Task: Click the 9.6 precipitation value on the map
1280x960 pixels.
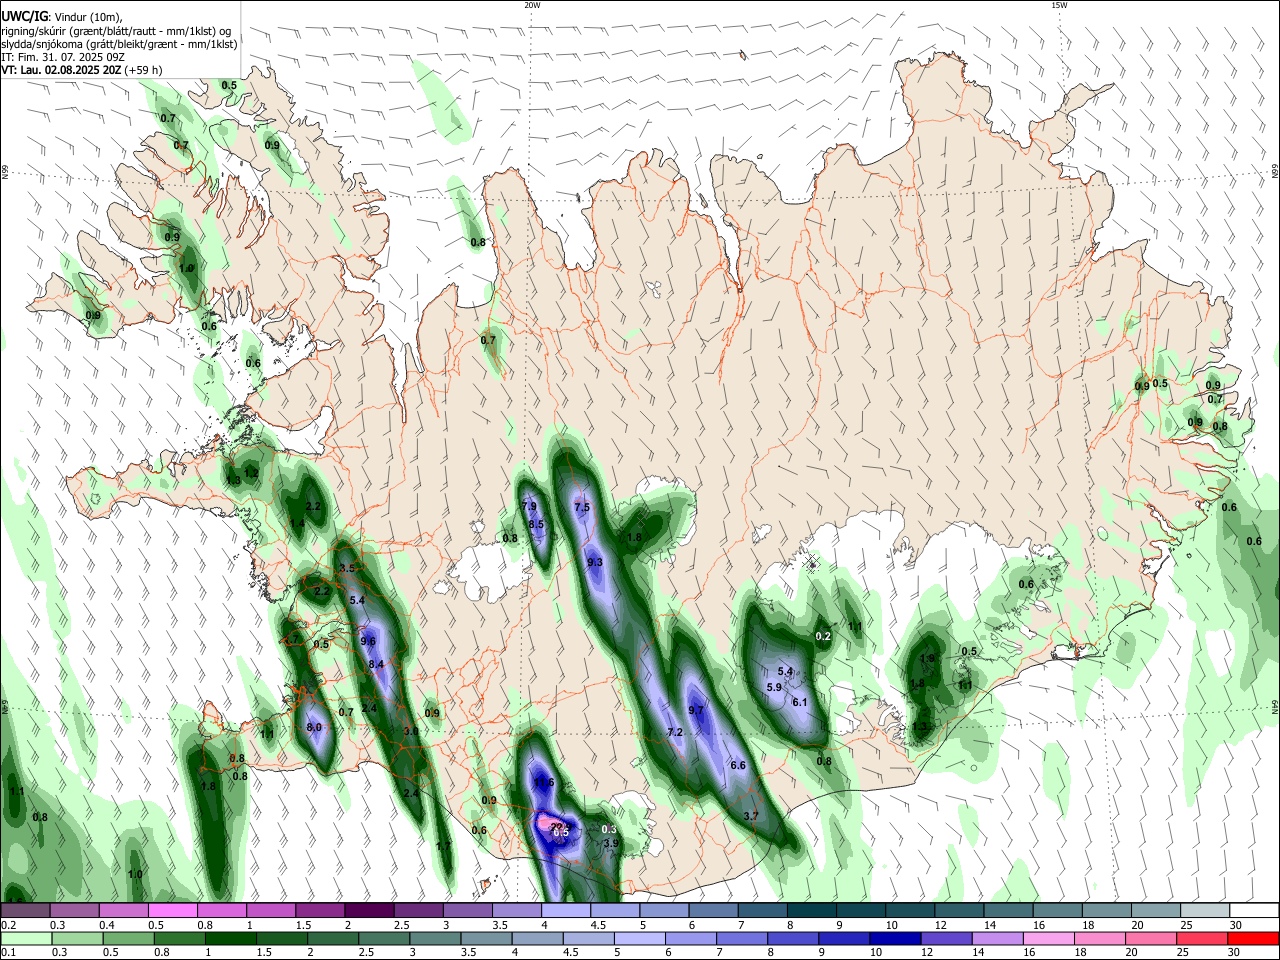Action: (368, 641)
